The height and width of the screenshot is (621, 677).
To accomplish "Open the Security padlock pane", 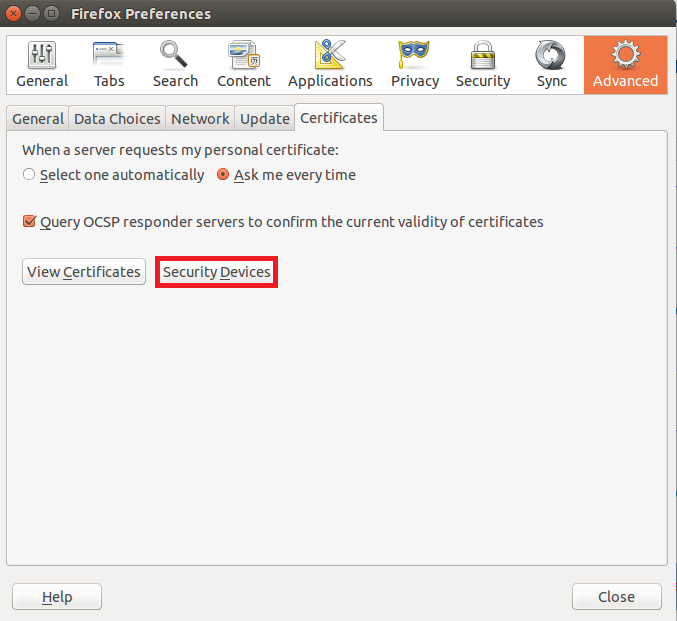I will pos(483,65).
